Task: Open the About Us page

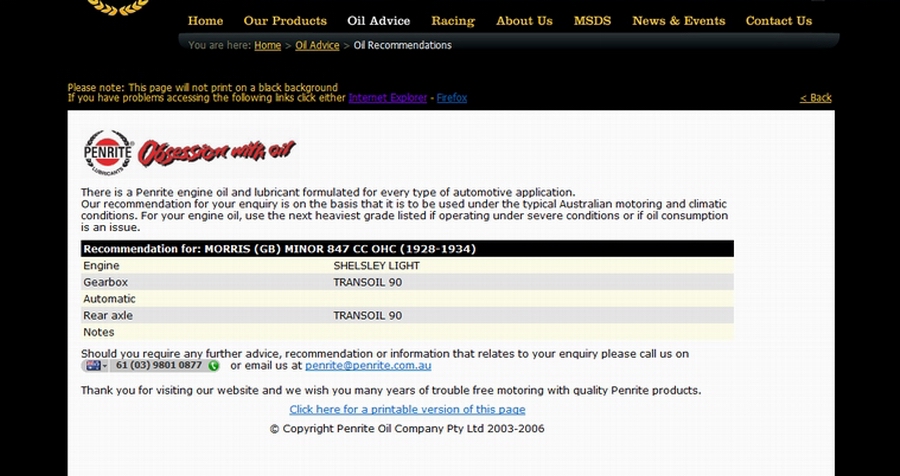Action: tap(524, 21)
